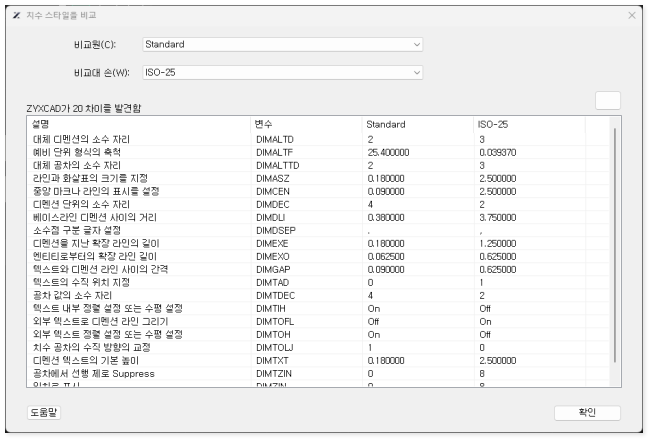This screenshot has height=442, width=652.
Task: Select the DIMTAD variable cell
Action: click(272, 283)
